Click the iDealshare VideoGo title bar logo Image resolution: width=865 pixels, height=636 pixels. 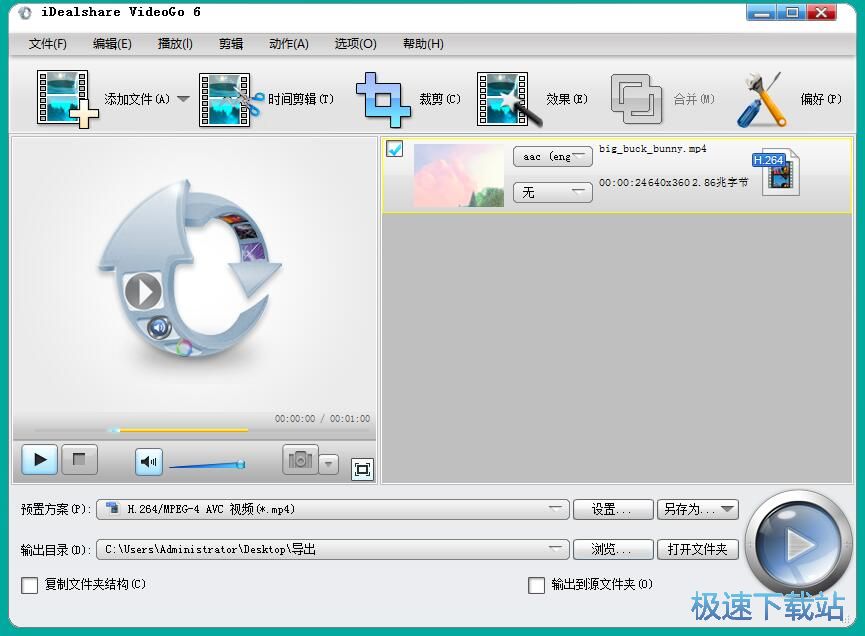[x=25, y=13]
